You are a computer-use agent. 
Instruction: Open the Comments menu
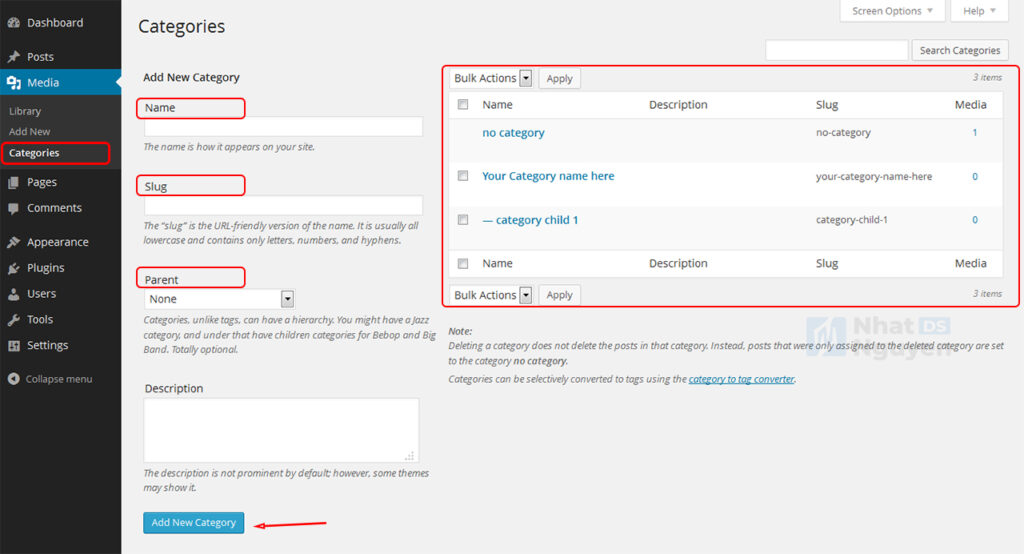click(x=54, y=208)
